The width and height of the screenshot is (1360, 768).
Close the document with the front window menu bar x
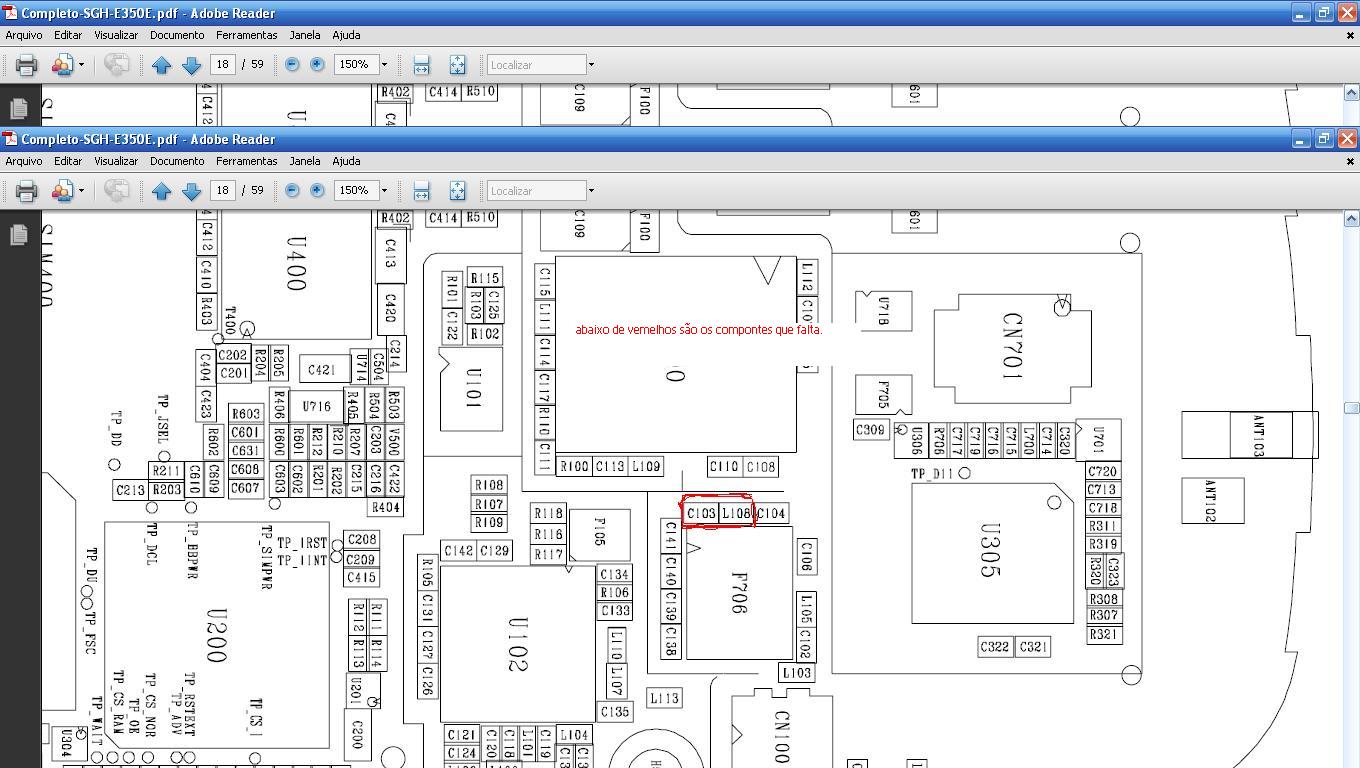tap(1350, 161)
